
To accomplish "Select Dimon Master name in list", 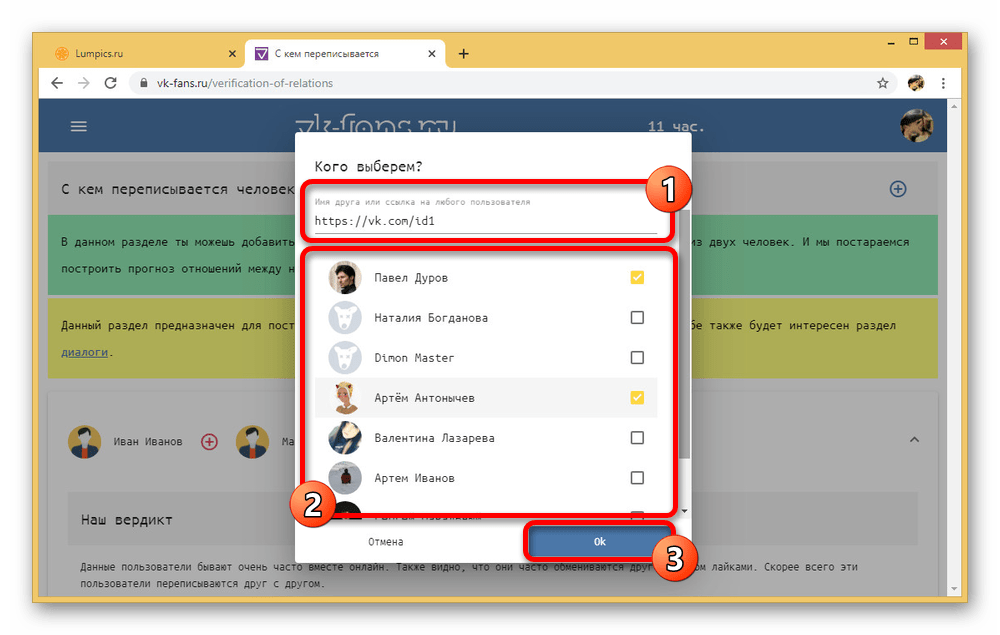I will coord(414,358).
